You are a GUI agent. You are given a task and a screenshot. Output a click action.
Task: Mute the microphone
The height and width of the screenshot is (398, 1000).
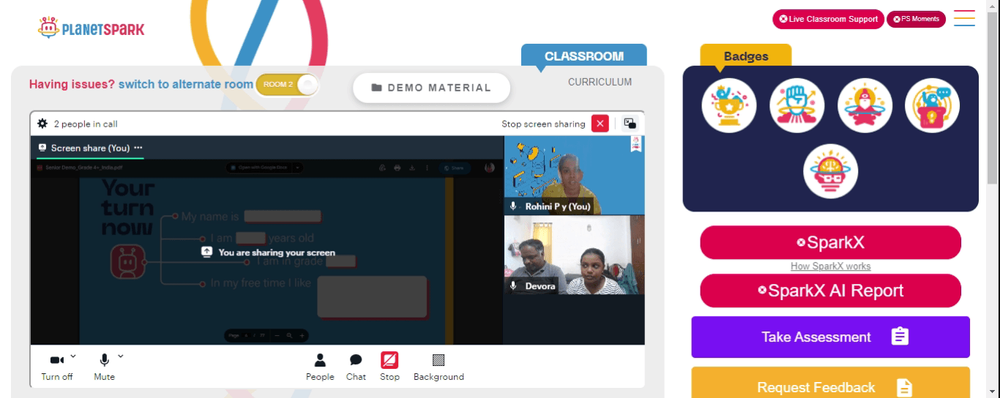(x=104, y=367)
